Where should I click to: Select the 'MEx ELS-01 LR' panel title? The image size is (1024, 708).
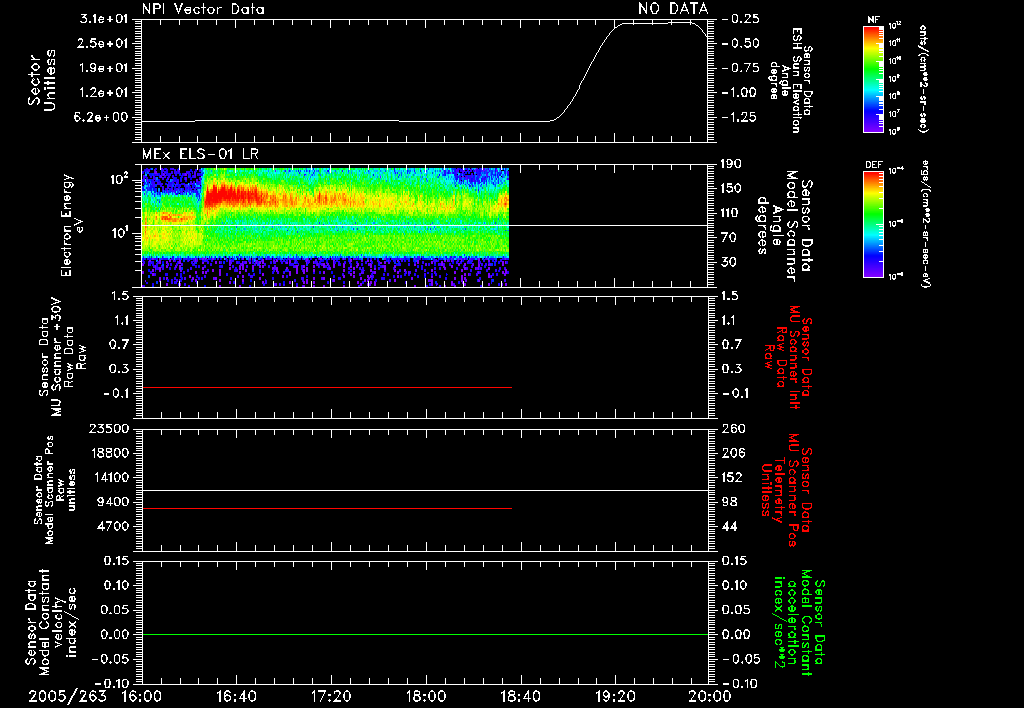(x=200, y=154)
